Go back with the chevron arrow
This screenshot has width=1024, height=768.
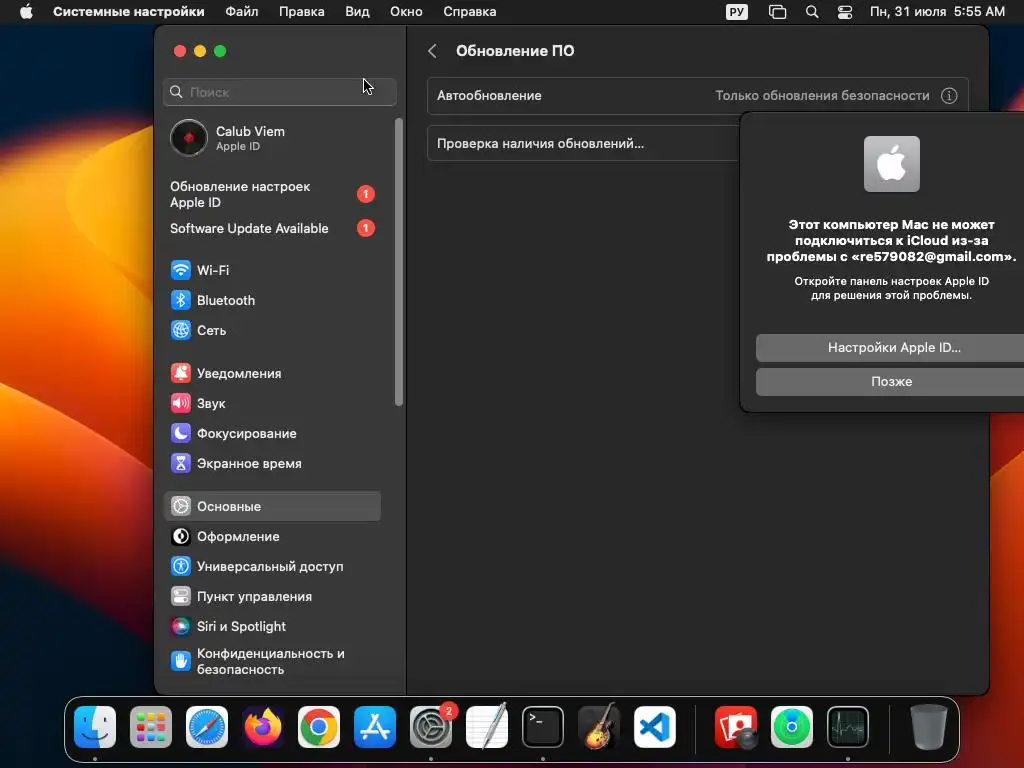(432, 51)
